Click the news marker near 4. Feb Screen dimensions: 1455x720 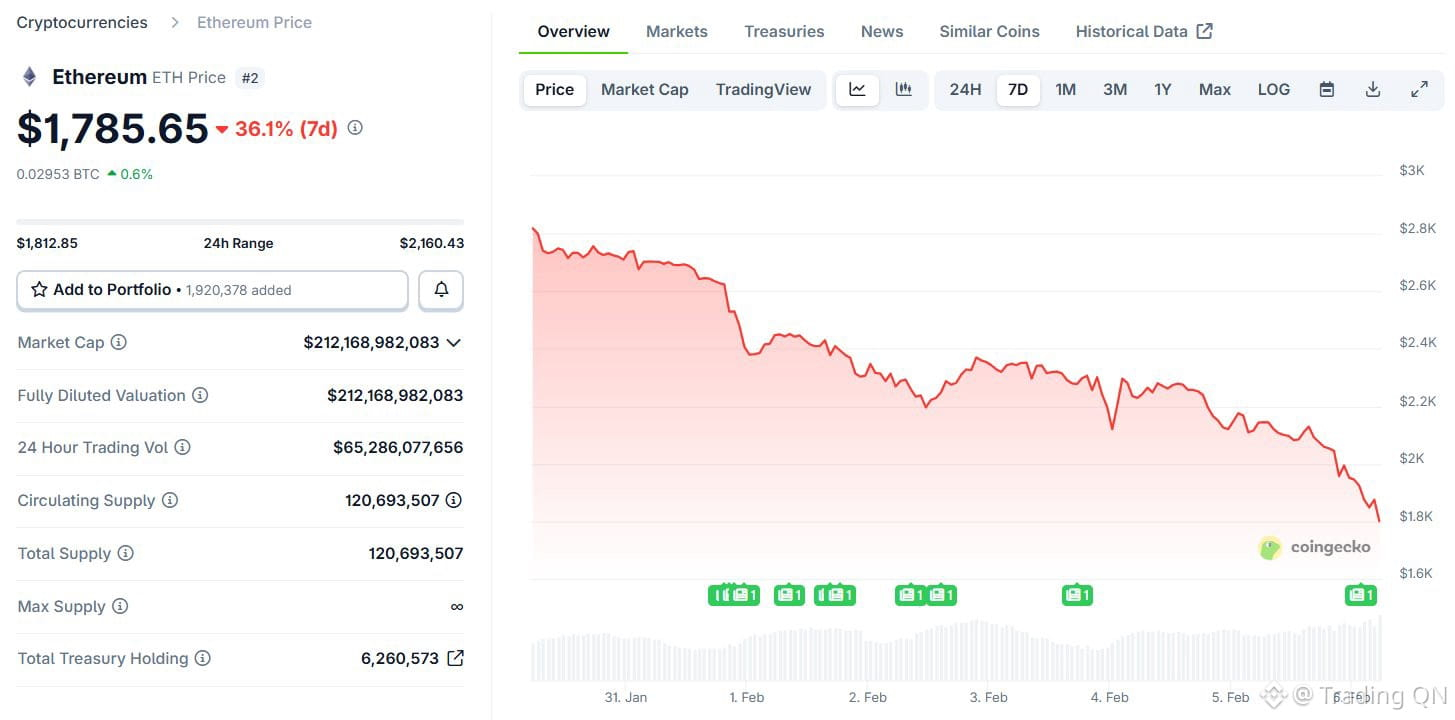(1077, 595)
